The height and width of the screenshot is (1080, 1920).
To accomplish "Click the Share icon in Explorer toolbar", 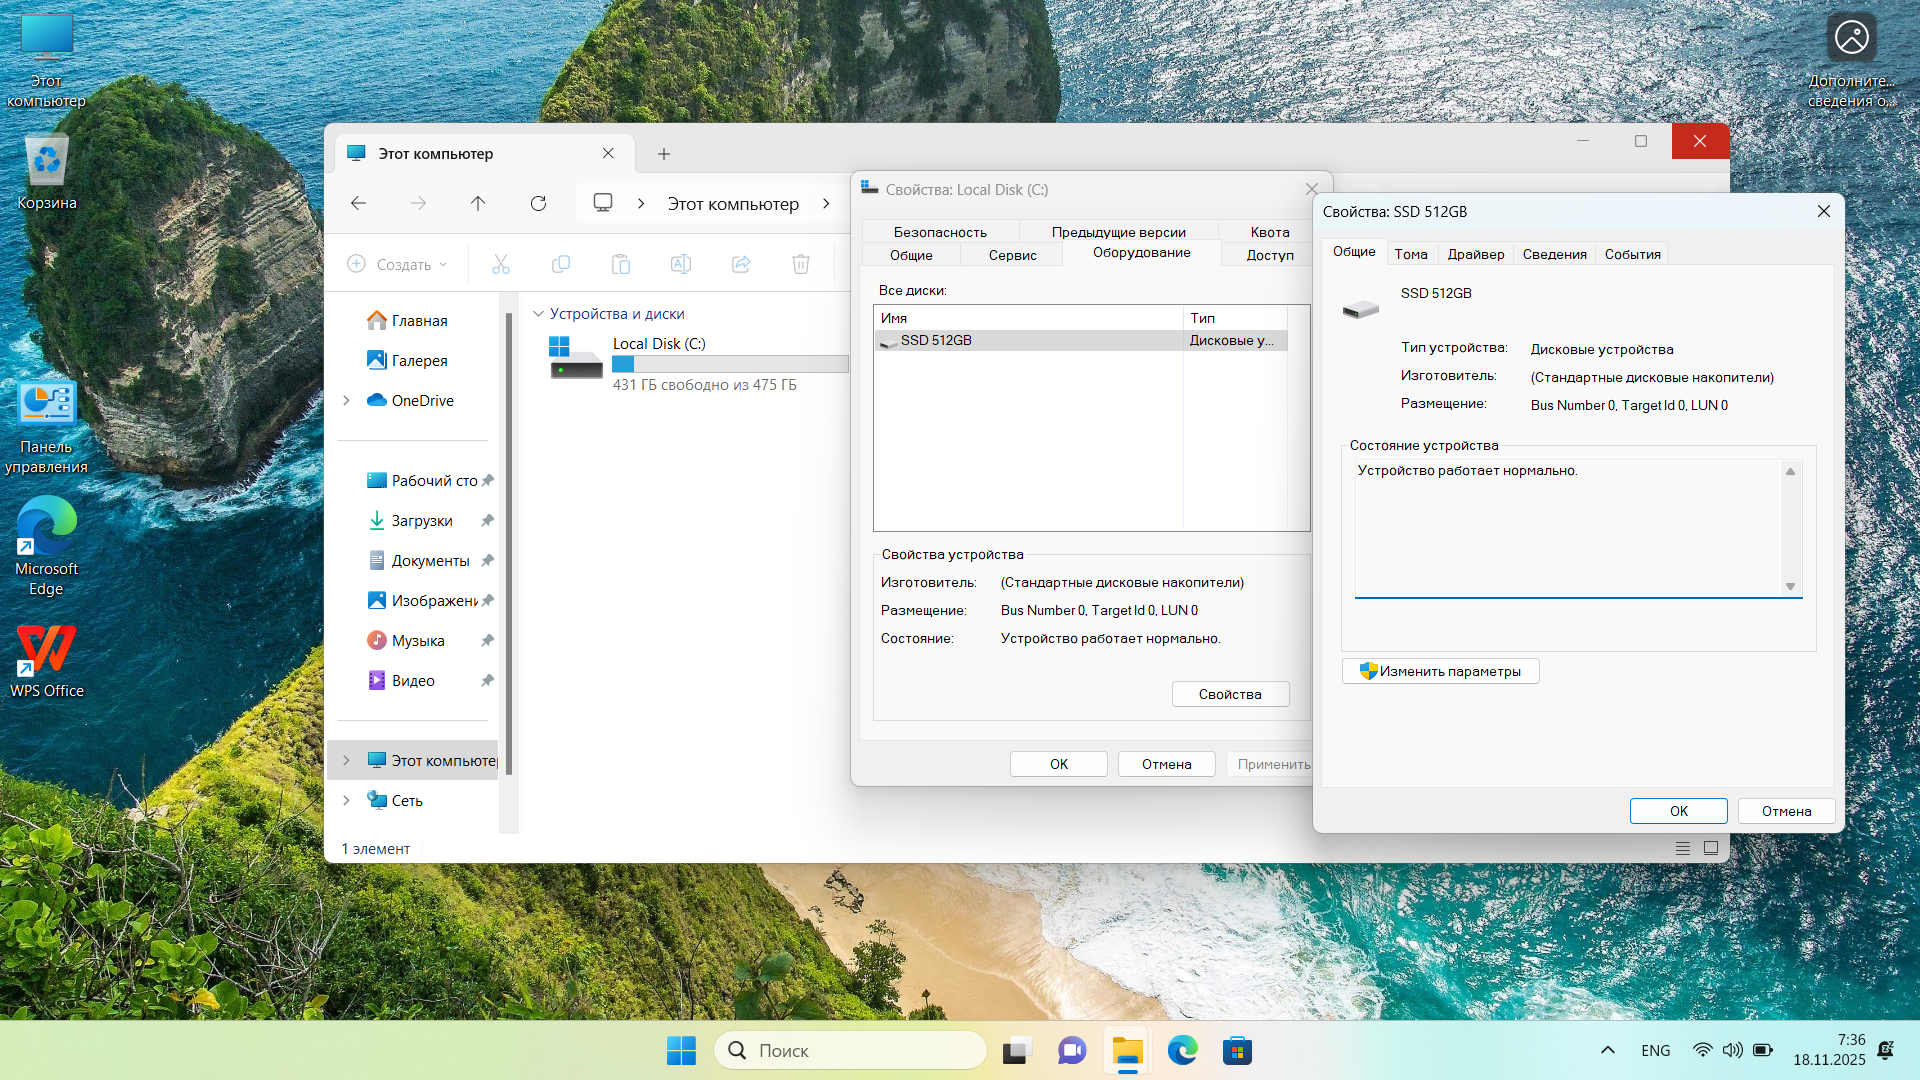I will 741,264.
